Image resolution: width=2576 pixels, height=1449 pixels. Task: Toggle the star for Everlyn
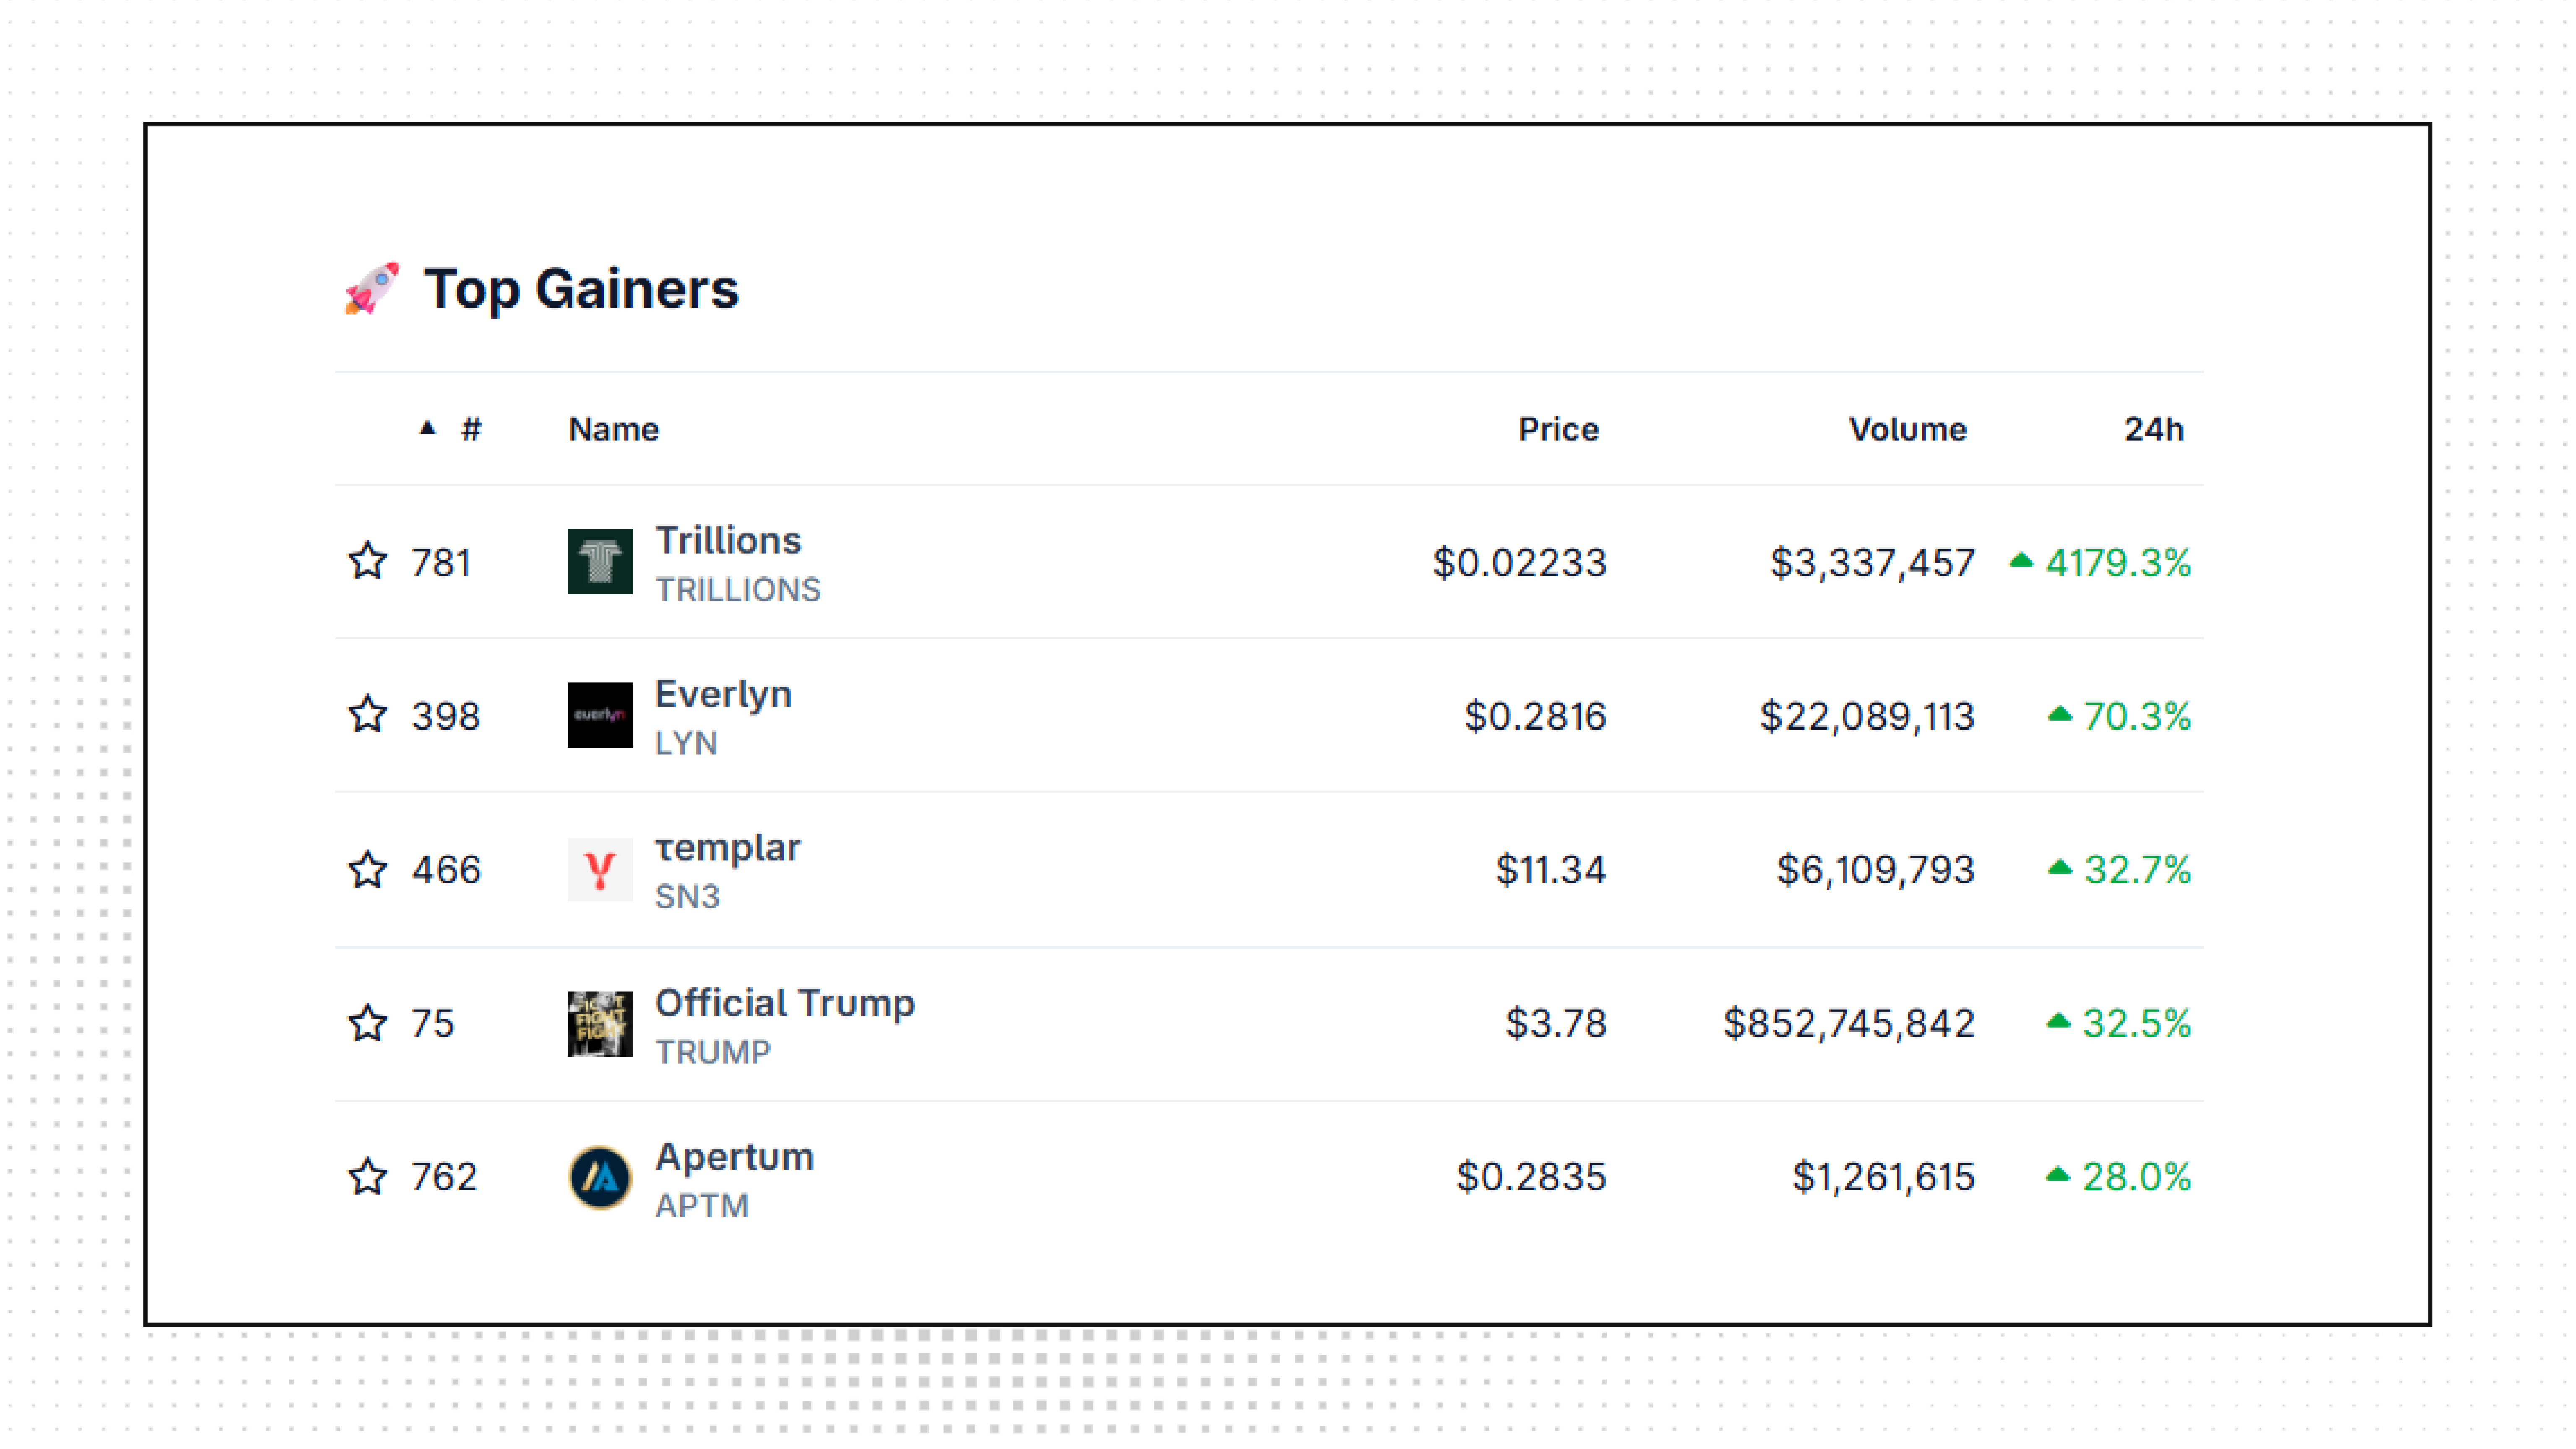coord(367,715)
